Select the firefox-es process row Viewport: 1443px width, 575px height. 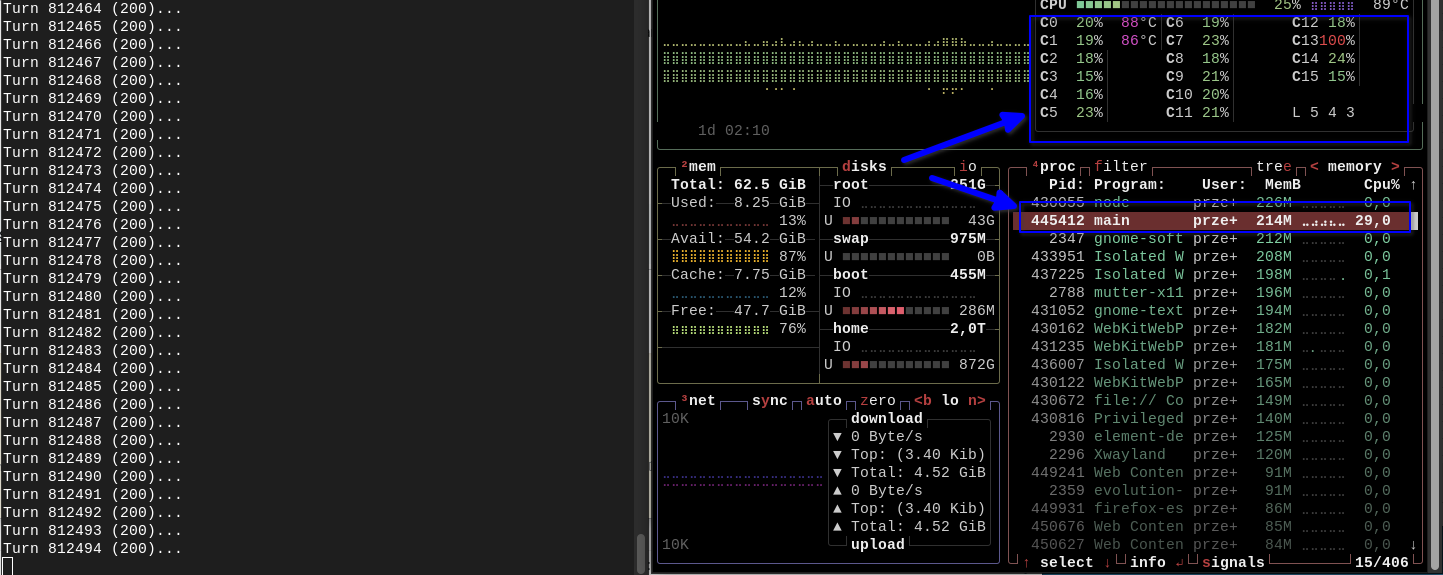pos(1138,509)
